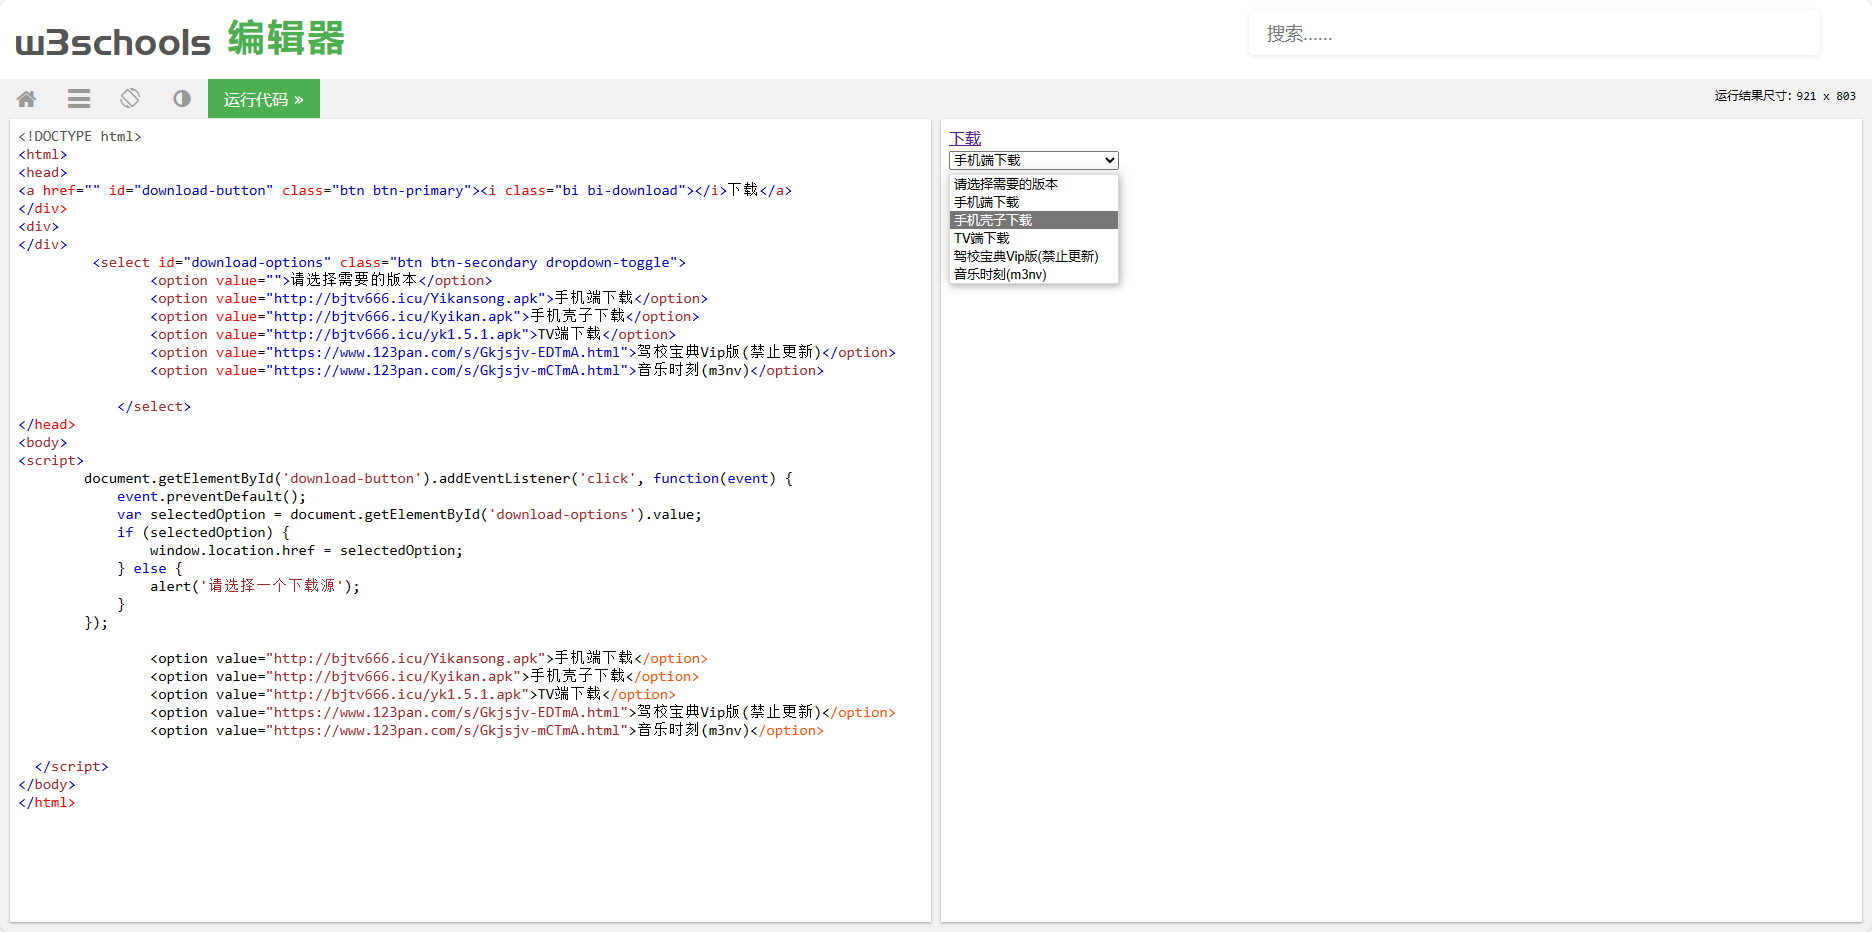The height and width of the screenshot is (932, 1872).
Task: Click the 编辑器 green title text
Action: (x=286, y=39)
